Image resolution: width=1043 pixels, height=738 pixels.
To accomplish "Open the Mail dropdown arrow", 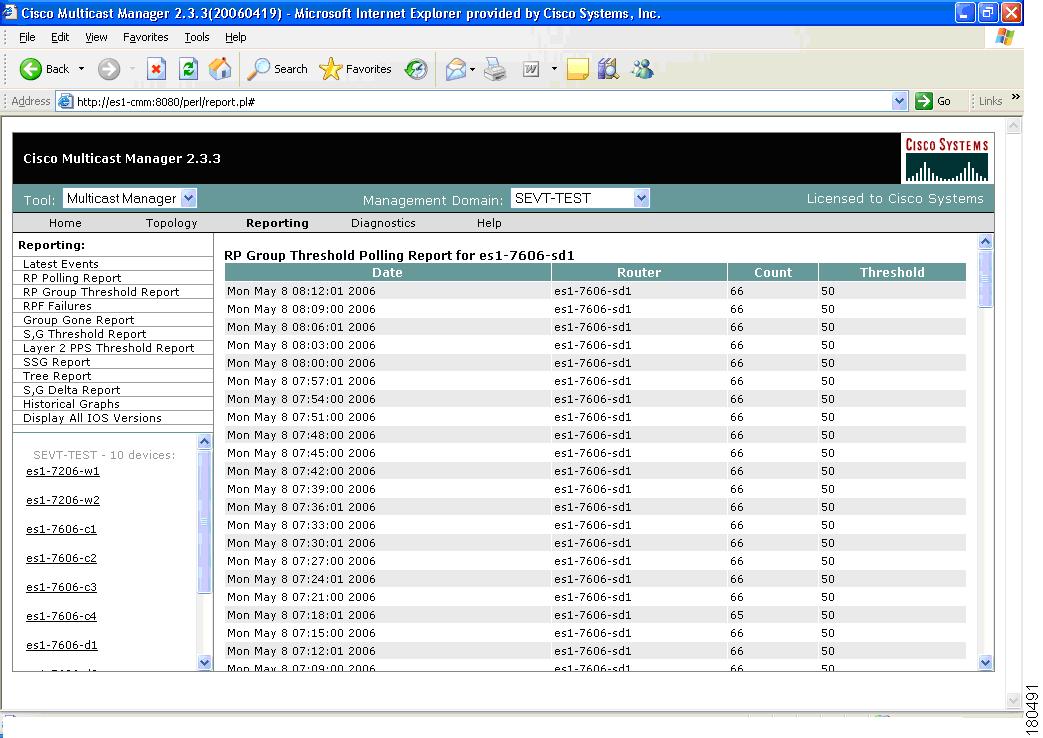I will (x=472, y=69).
